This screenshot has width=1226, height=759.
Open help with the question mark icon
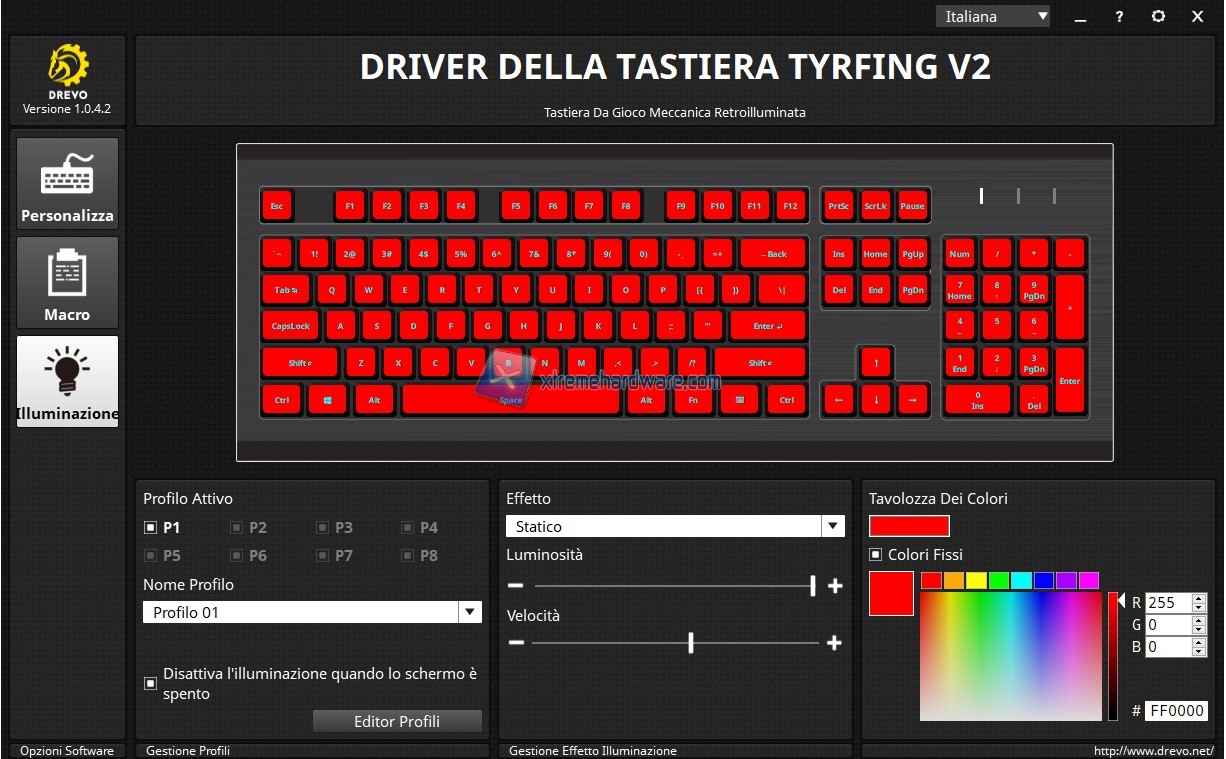1119,16
